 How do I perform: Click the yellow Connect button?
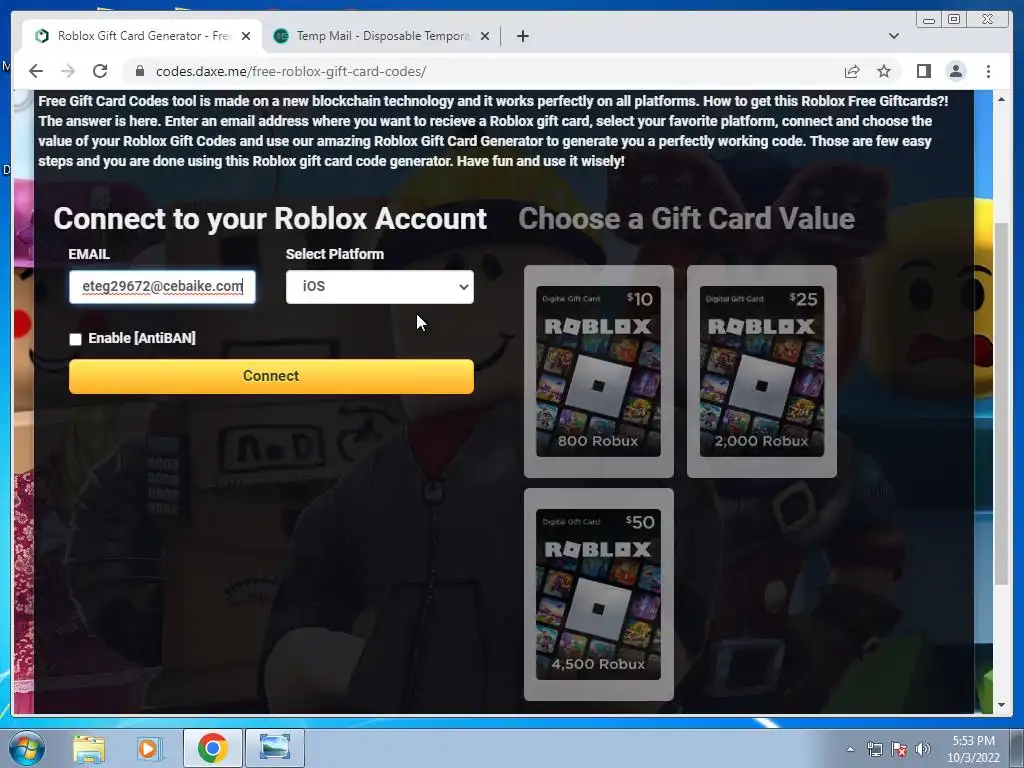[271, 376]
